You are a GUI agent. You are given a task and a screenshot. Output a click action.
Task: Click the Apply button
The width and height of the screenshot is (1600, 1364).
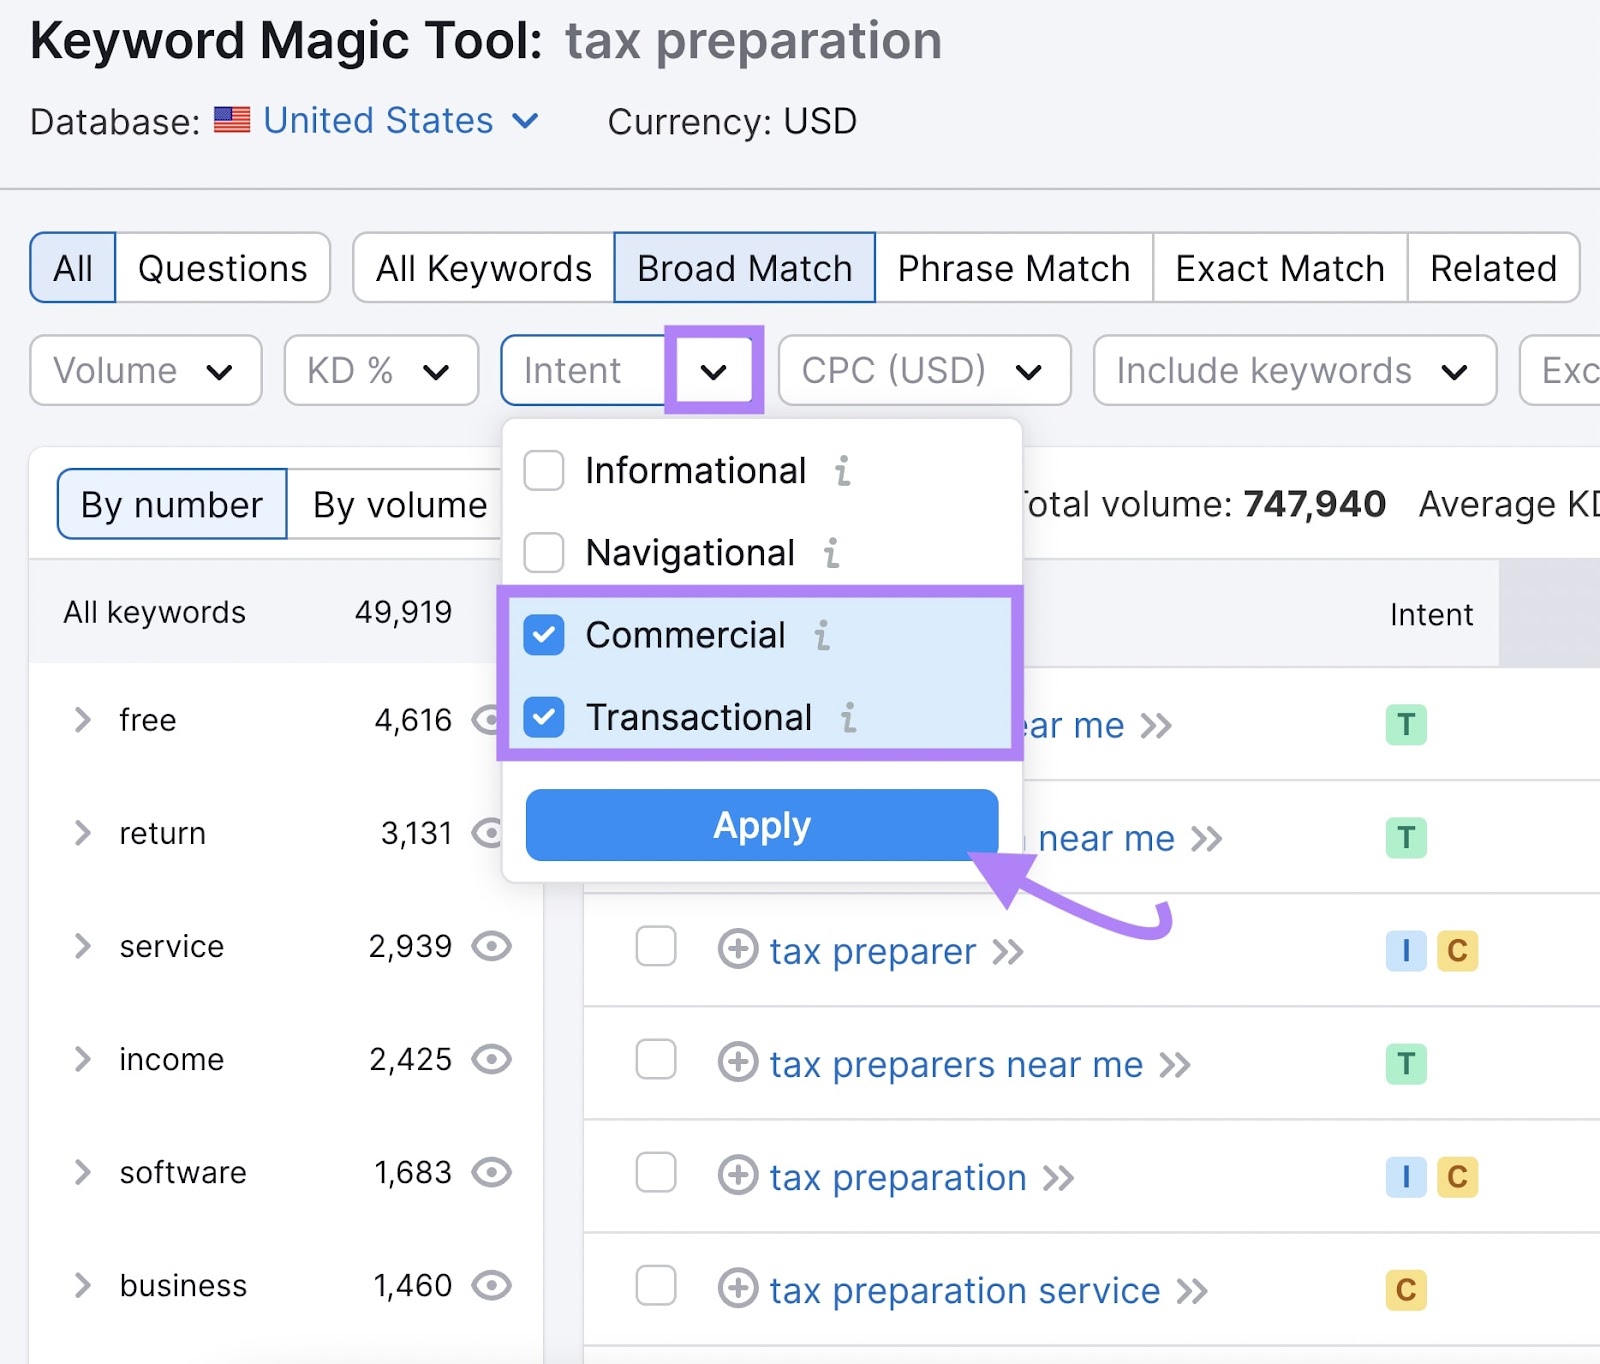761,824
